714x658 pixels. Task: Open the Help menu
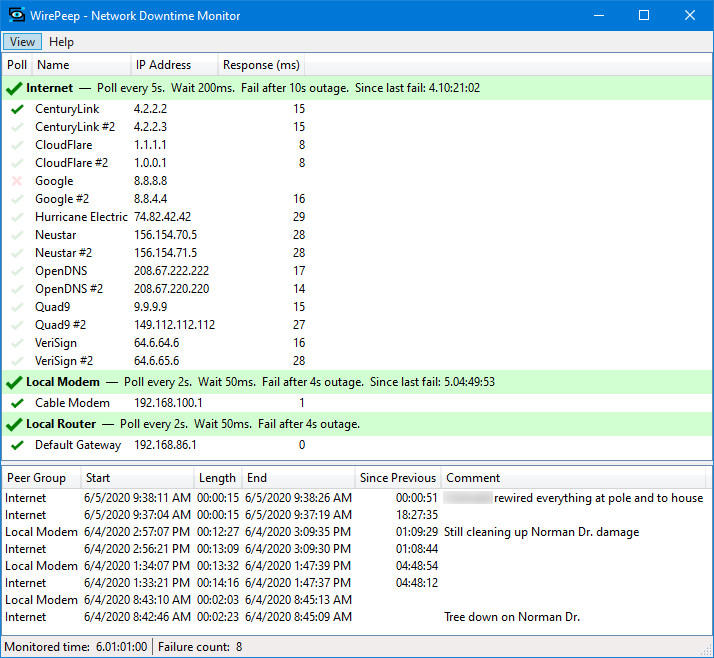click(x=61, y=42)
